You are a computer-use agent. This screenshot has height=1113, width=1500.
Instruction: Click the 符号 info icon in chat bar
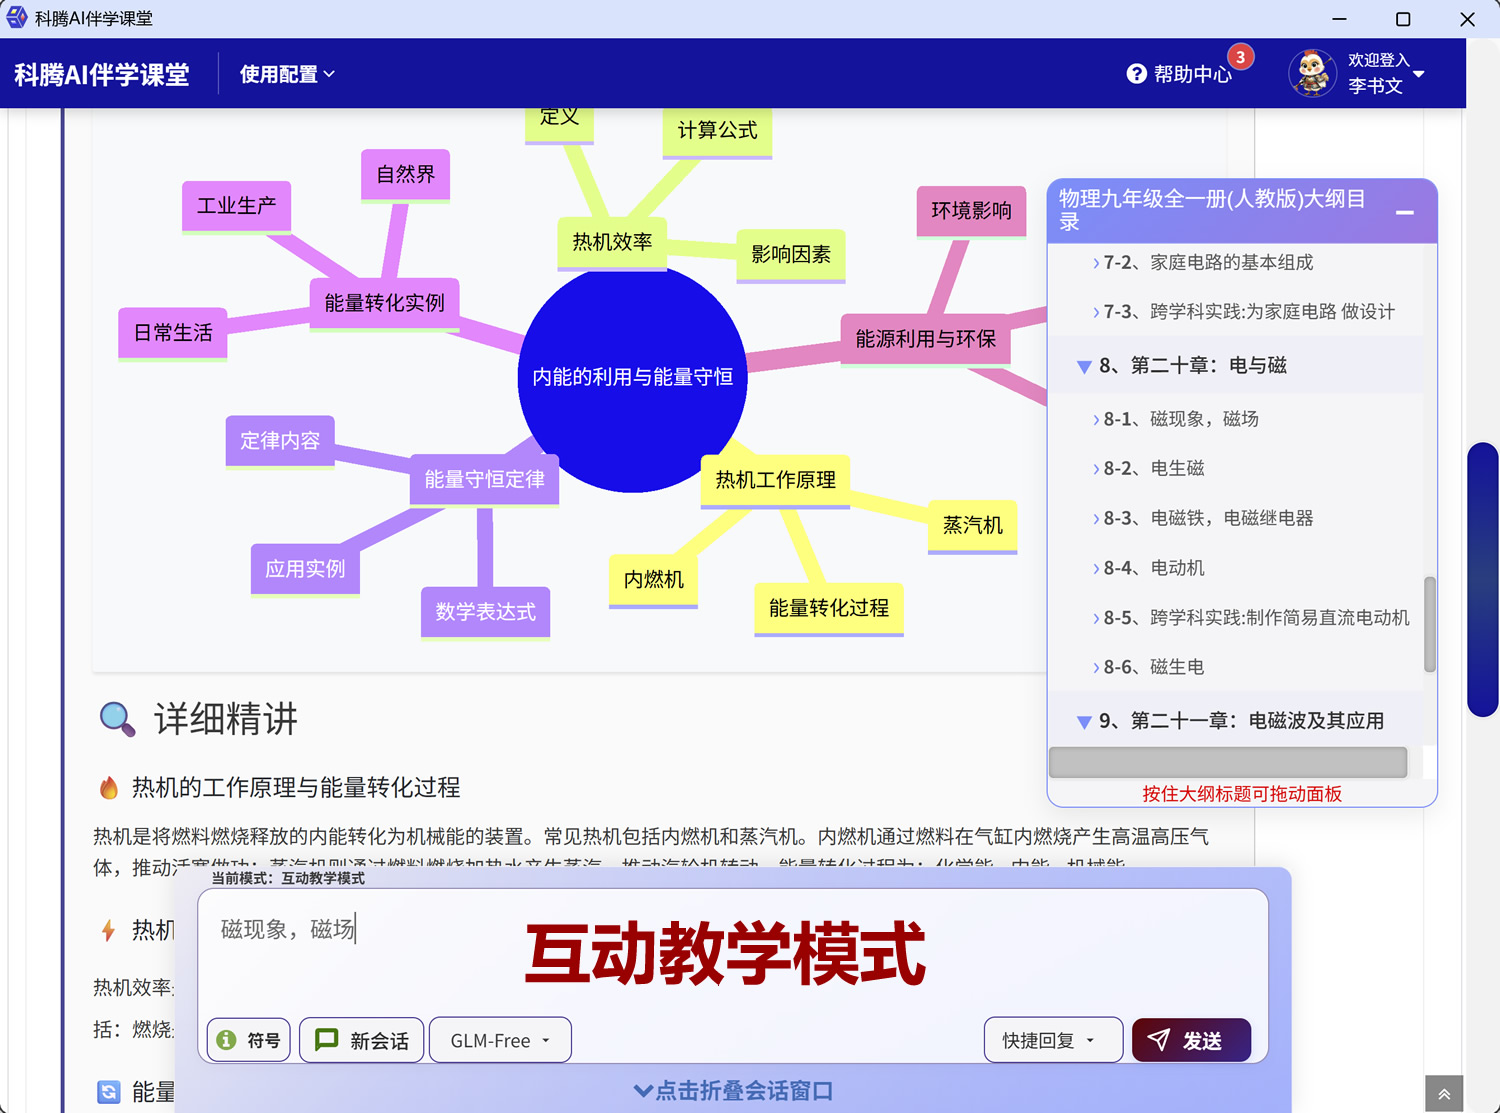click(x=229, y=1040)
